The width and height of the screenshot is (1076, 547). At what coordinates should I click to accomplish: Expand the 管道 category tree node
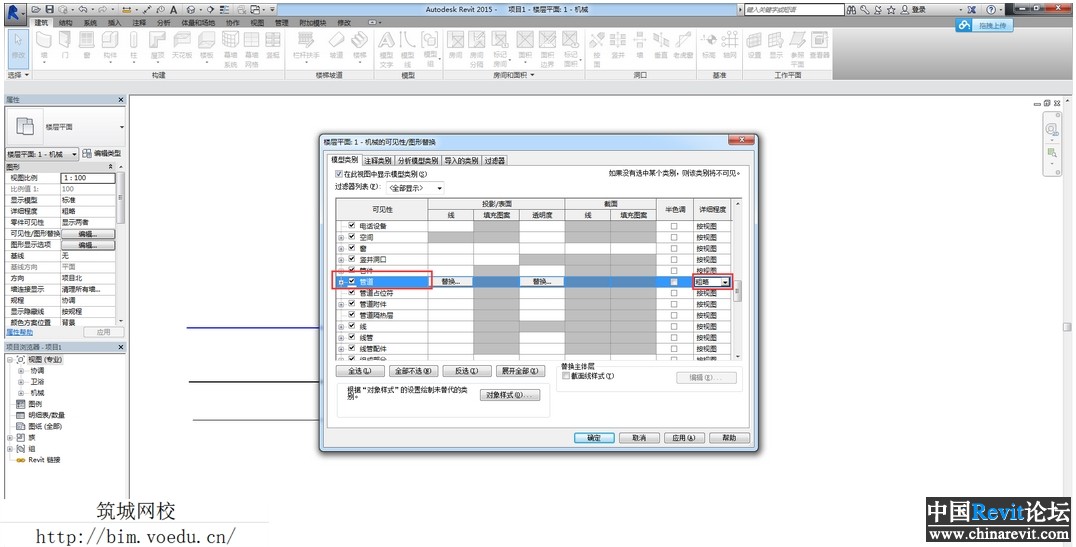click(x=341, y=282)
